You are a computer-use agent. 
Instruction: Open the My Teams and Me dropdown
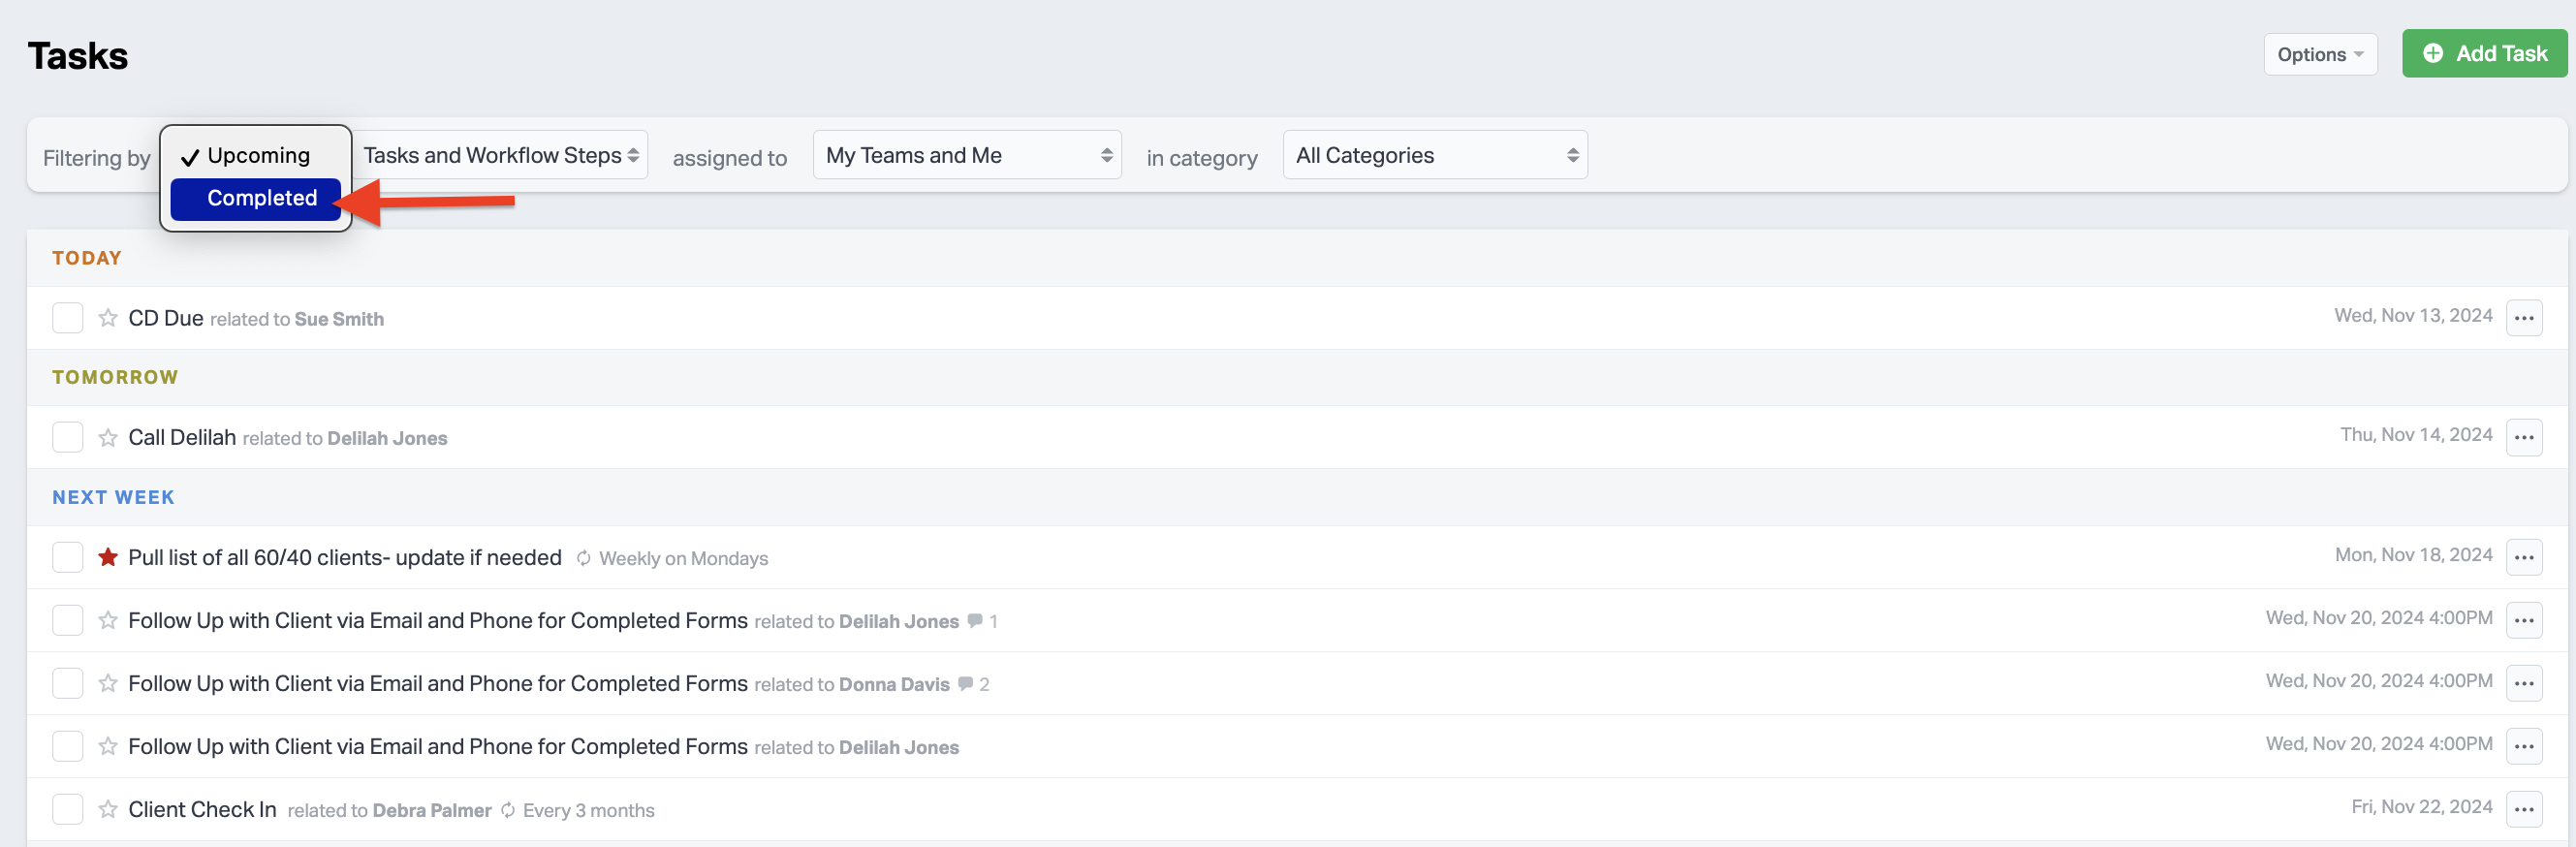point(967,155)
